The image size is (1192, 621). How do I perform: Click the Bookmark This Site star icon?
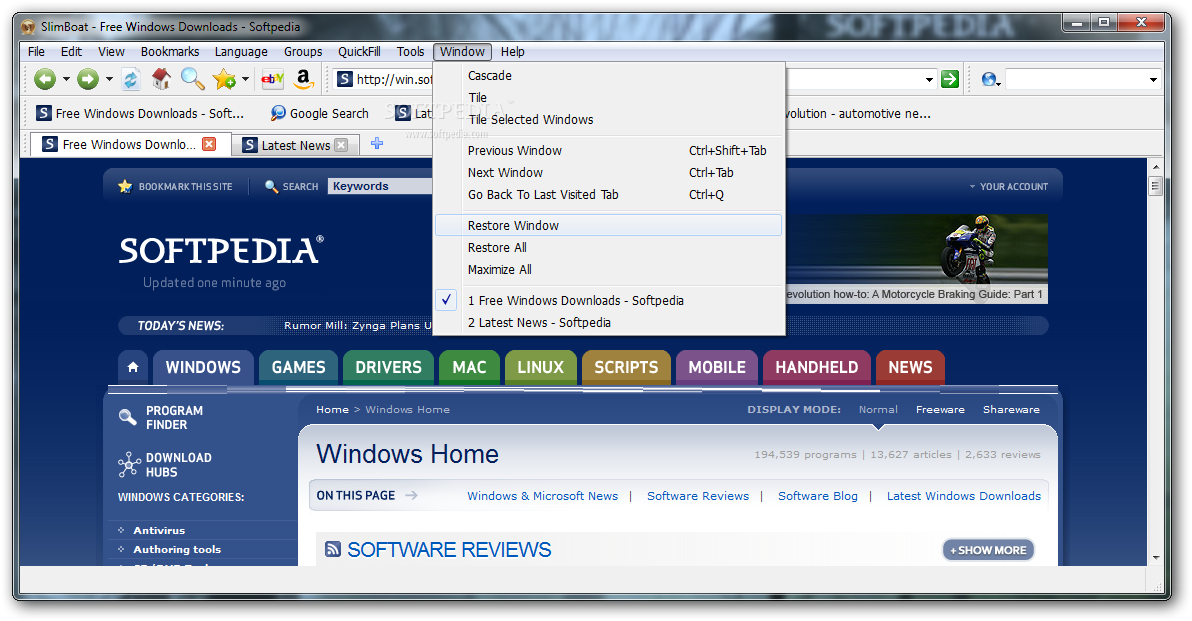coord(125,186)
